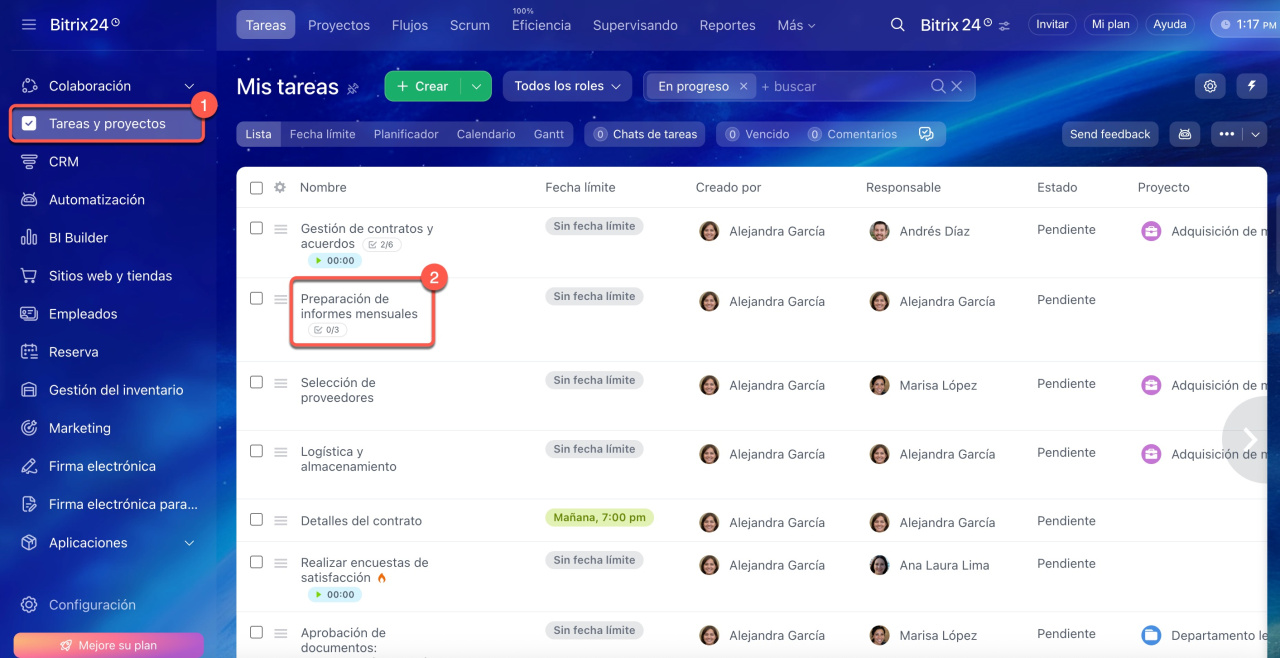Open the search magnifier in top bar
Screen dimensions: 1280x658
coord(897,25)
